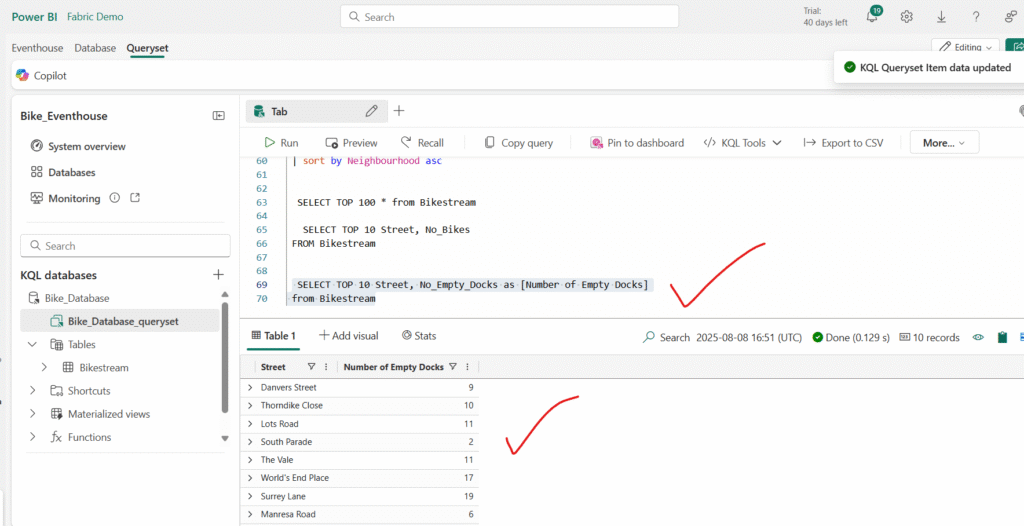The width and height of the screenshot is (1024, 526).
Task: Click the sidebar vertical scrollbar
Action: pyautogui.click(x=225, y=357)
